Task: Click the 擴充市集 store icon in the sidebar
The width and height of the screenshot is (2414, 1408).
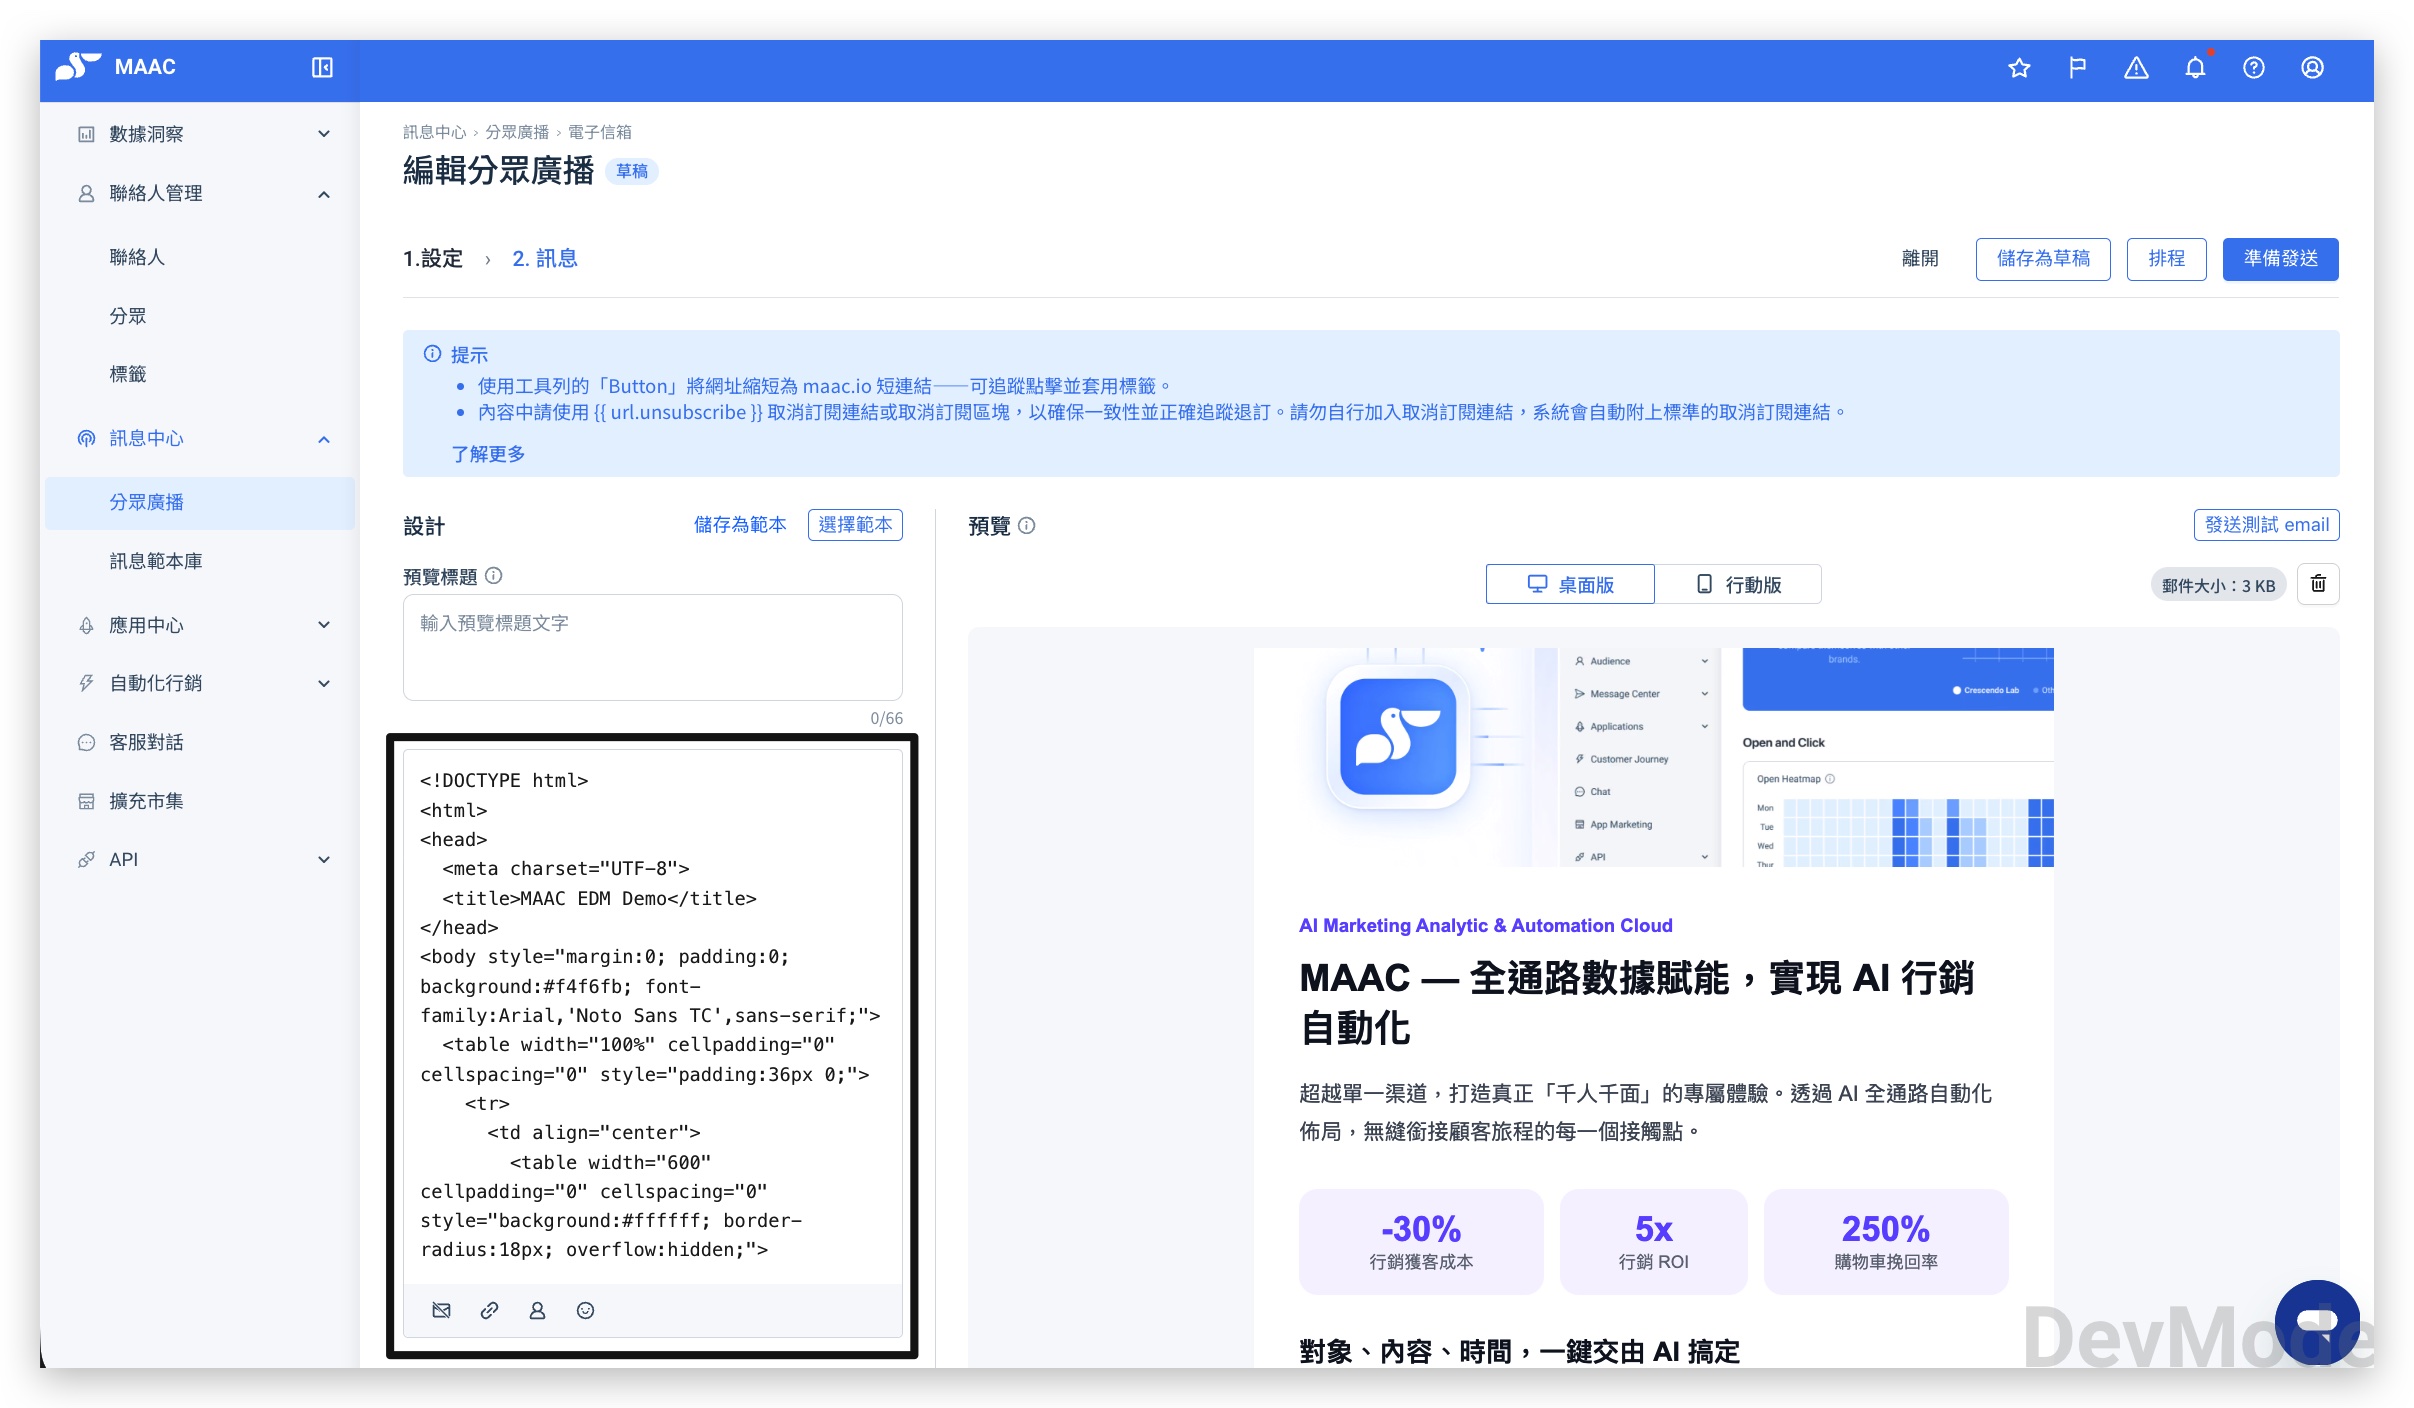Action: coord(86,801)
